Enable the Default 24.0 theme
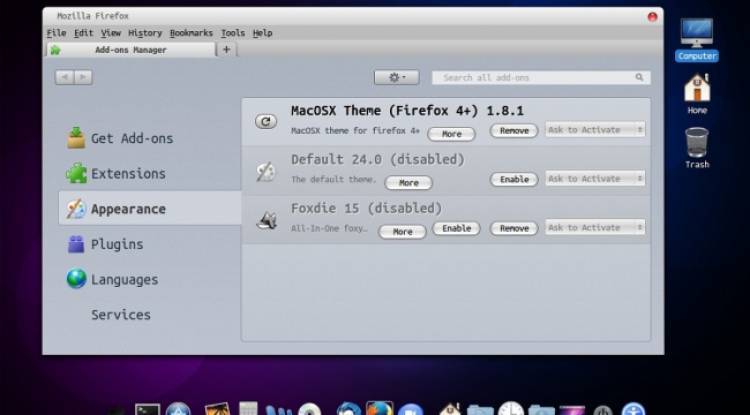 click(514, 179)
